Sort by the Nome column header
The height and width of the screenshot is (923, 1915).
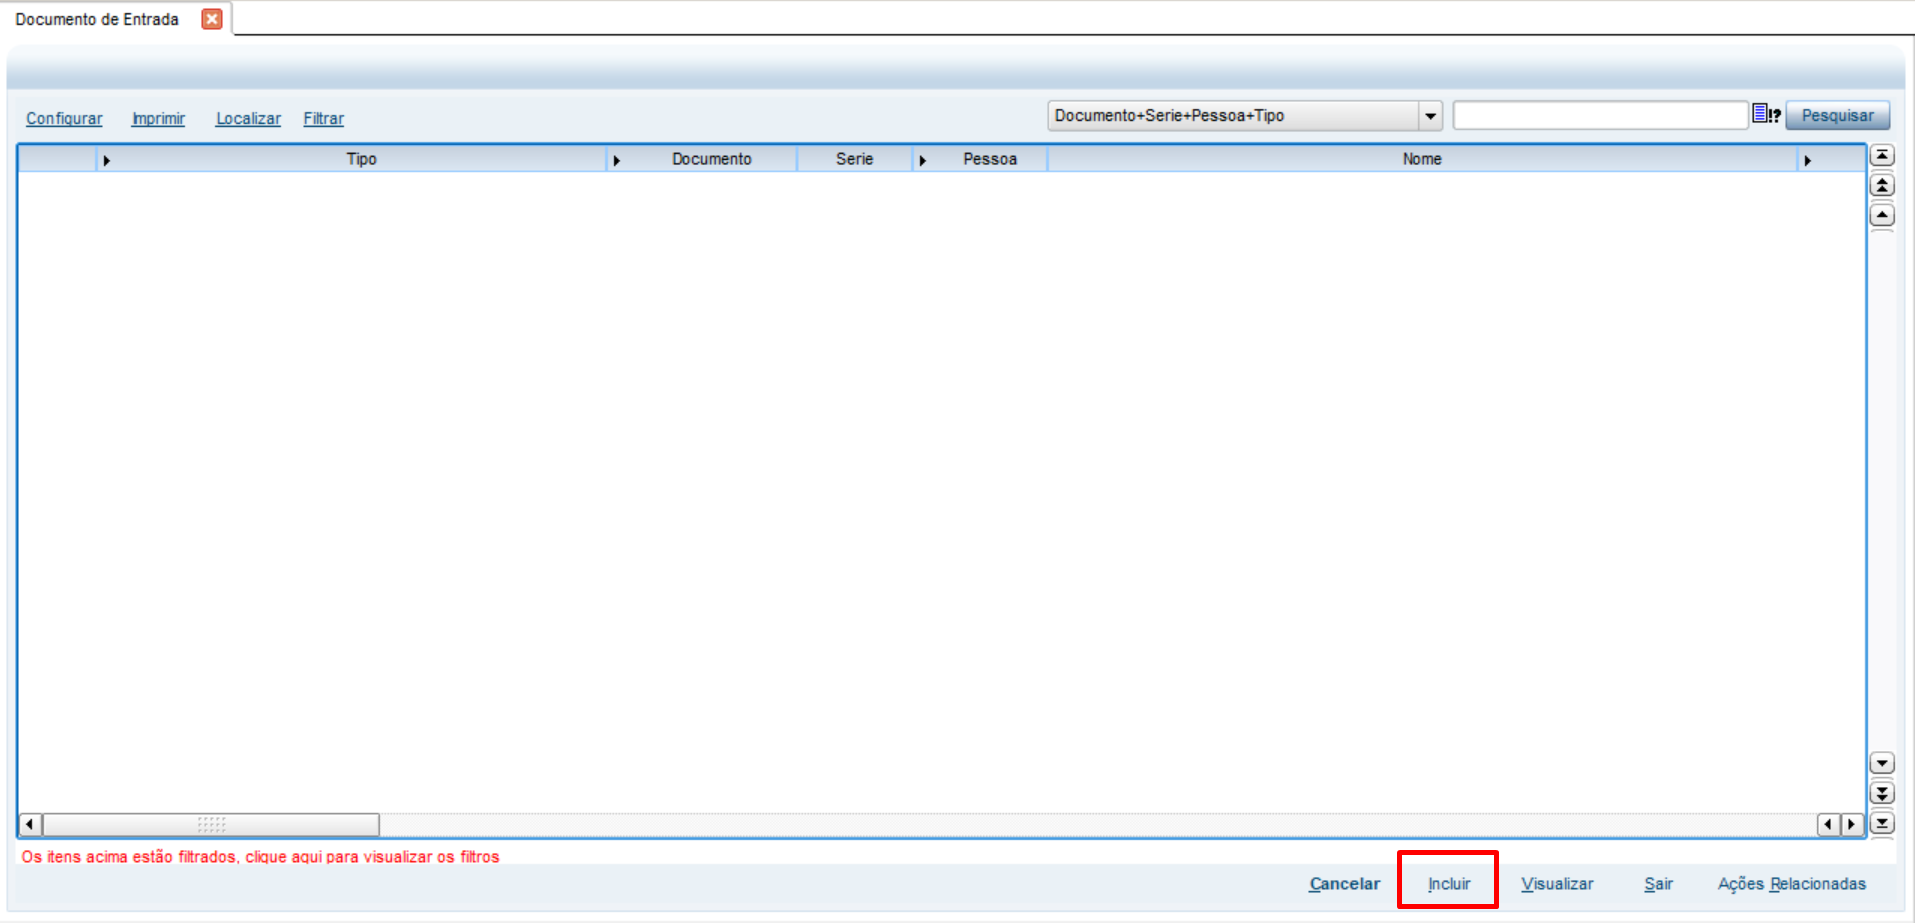[x=1421, y=159]
